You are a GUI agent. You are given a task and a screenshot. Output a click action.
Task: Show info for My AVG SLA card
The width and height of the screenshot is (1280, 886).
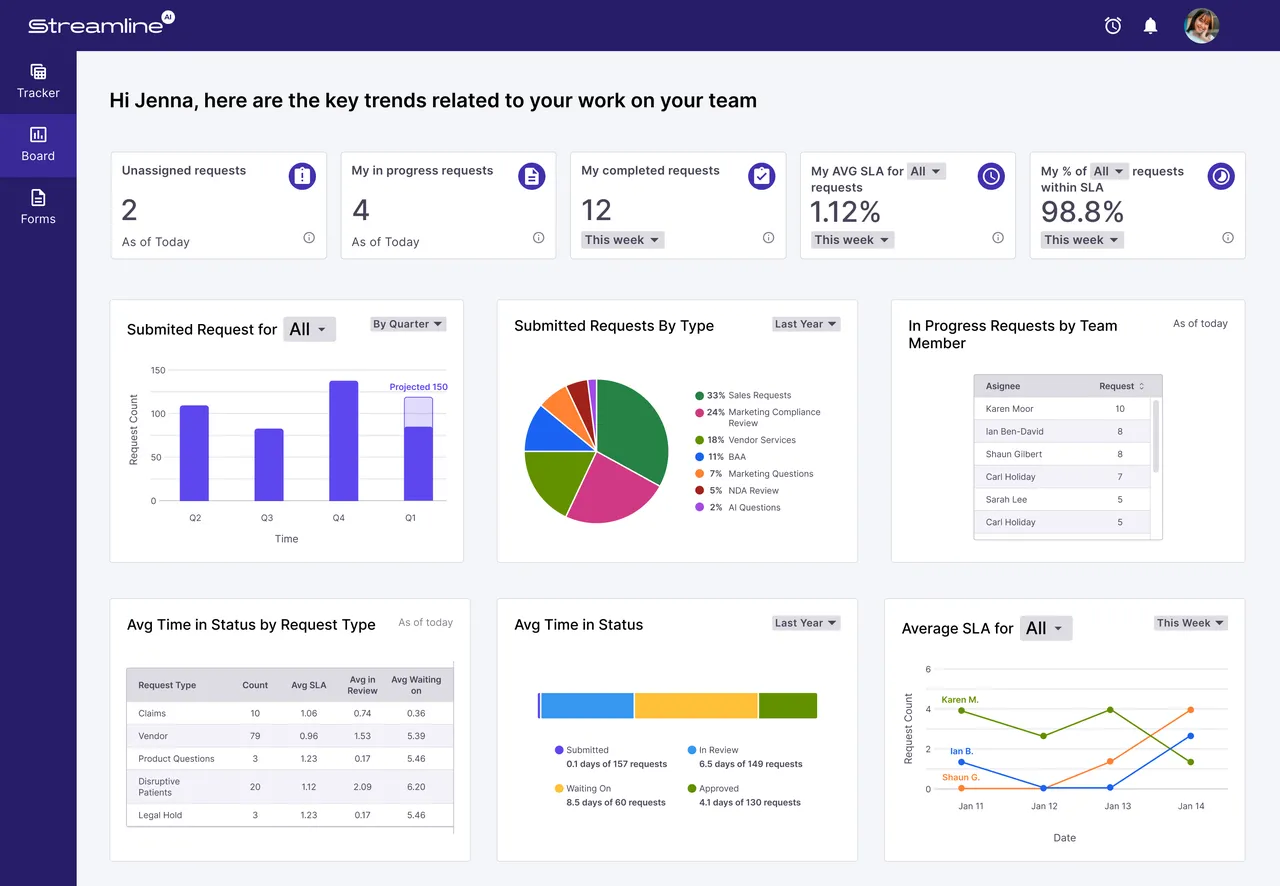998,238
